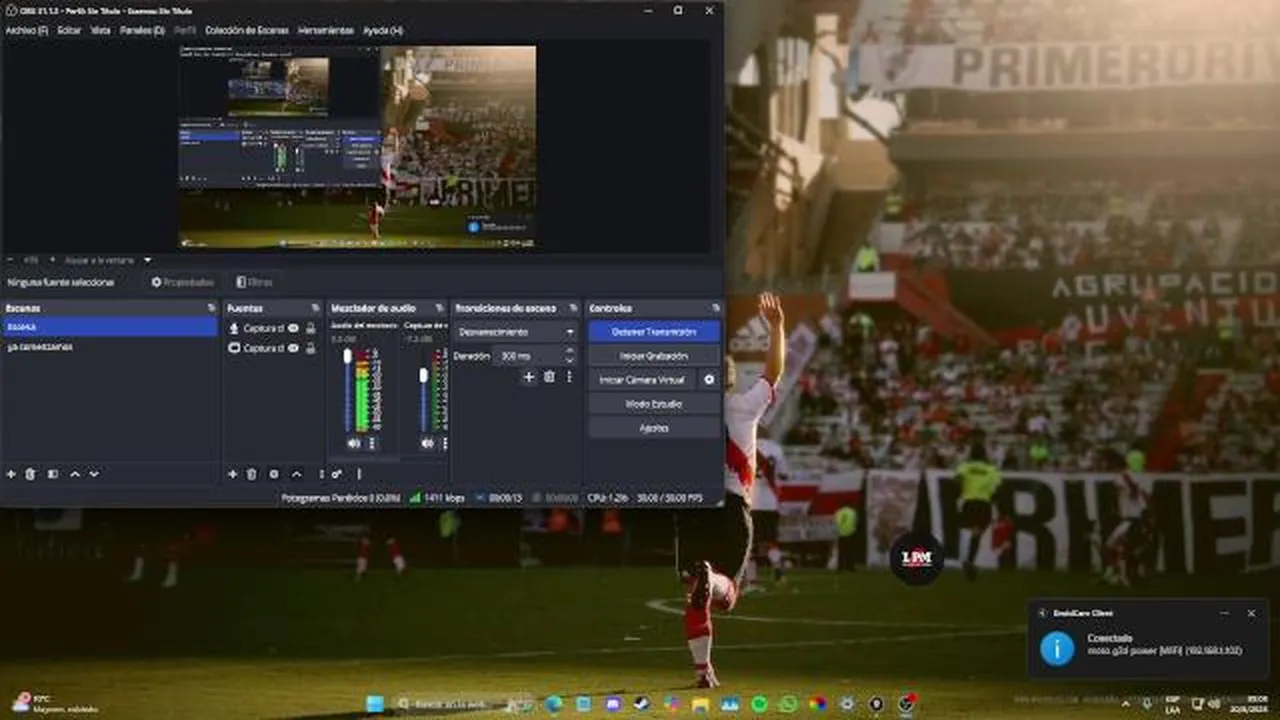Screen dimensions: 1280x720
Task: Add a new scene in Escenas panel
Action: pos(11,474)
